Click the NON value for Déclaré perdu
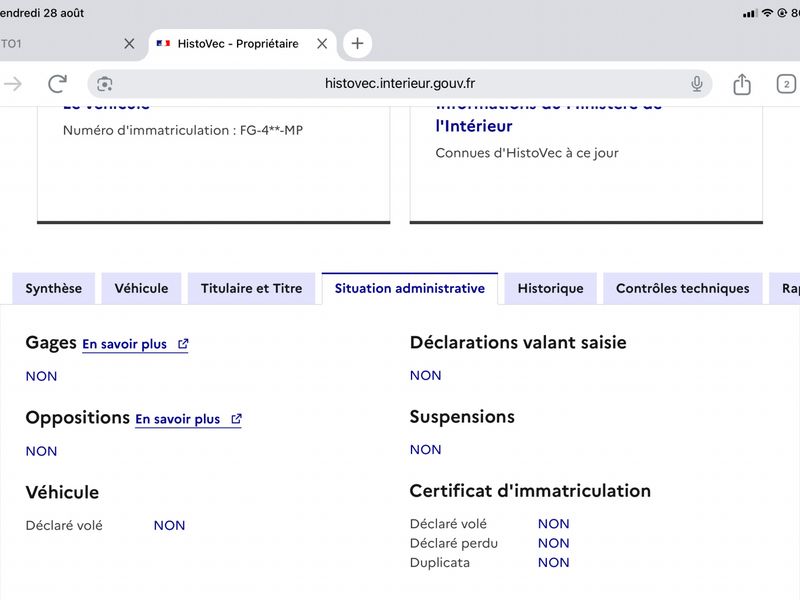The image size is (800, 600). click(x=554, y=543)
